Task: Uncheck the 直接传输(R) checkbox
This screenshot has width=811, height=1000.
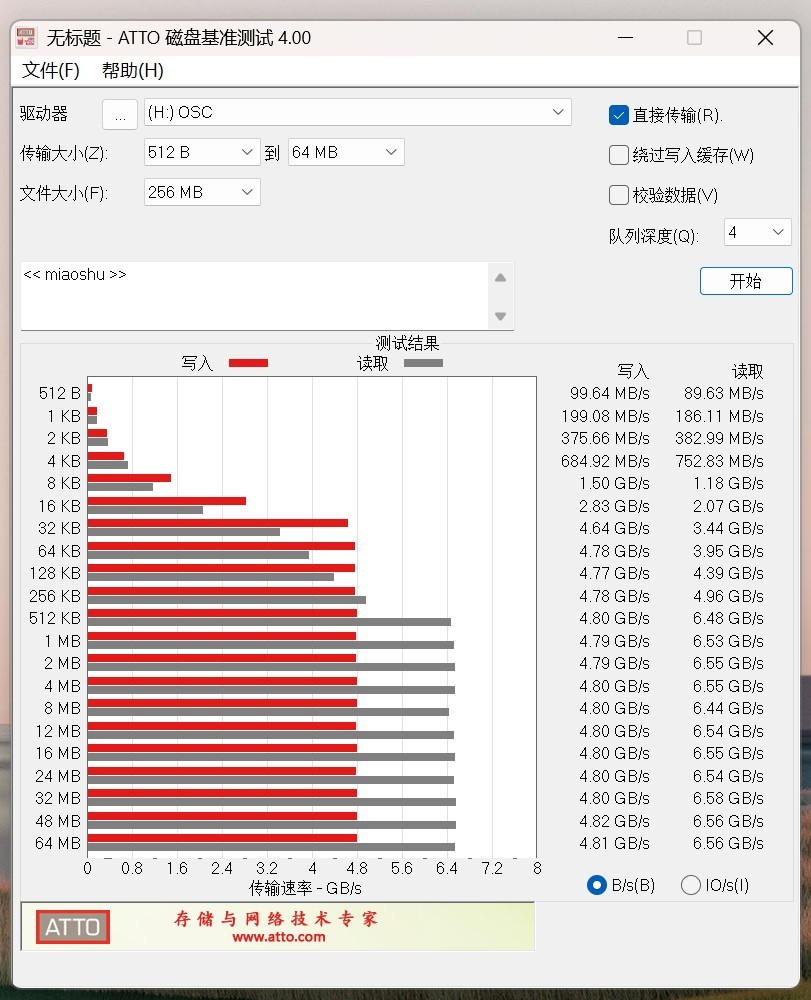Action: pyautogui.click(x=618, y=115)
